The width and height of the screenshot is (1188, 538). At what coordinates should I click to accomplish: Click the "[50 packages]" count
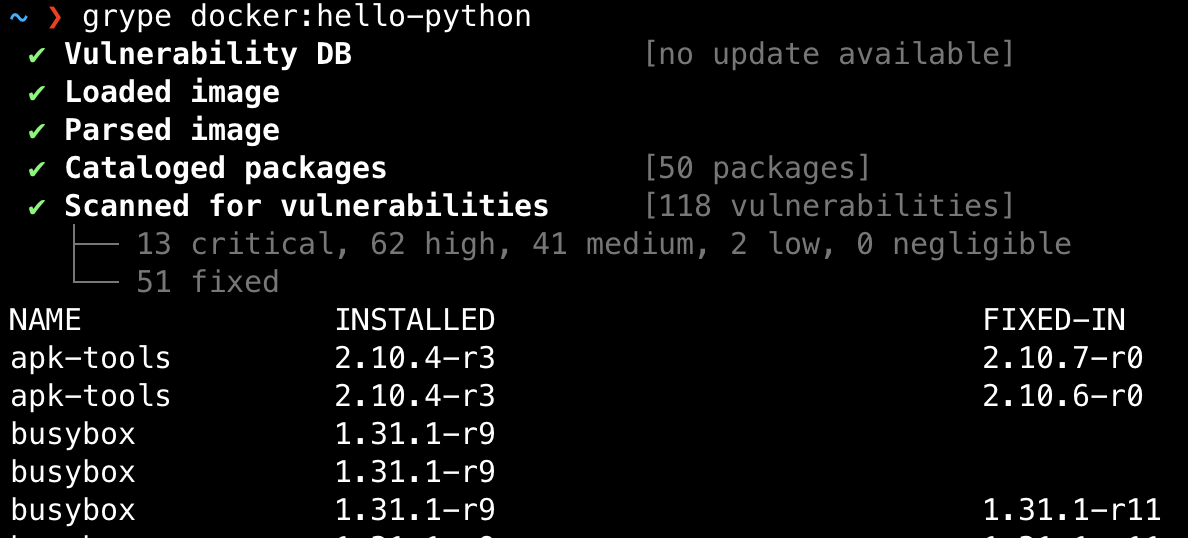[757, 168]
